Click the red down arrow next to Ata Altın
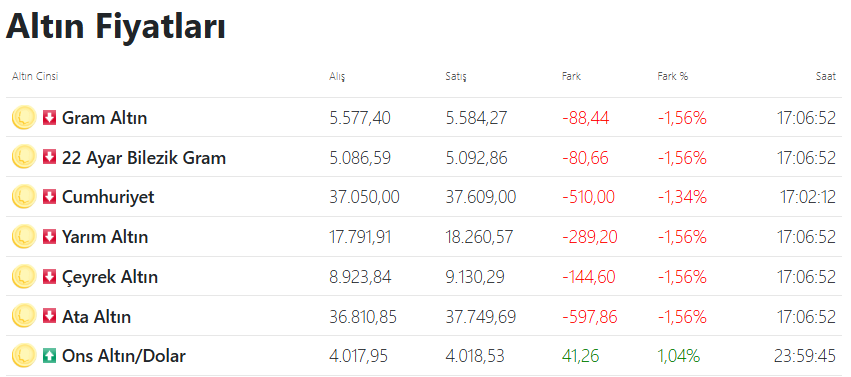The height and width of the screenshot is (377, 851). 49,316
